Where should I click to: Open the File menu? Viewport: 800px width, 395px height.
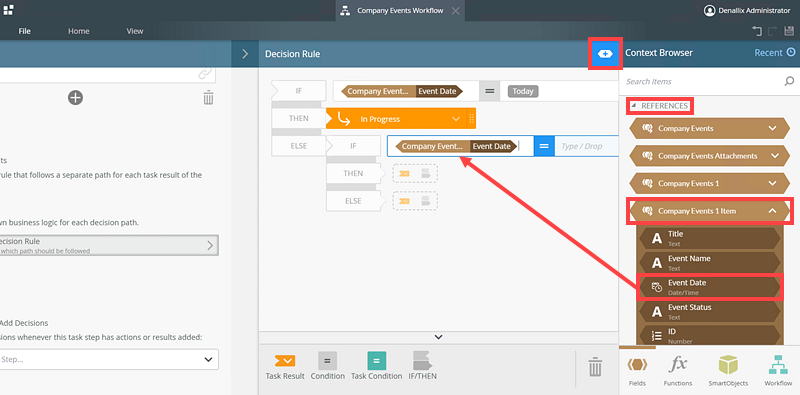[24, 31]
